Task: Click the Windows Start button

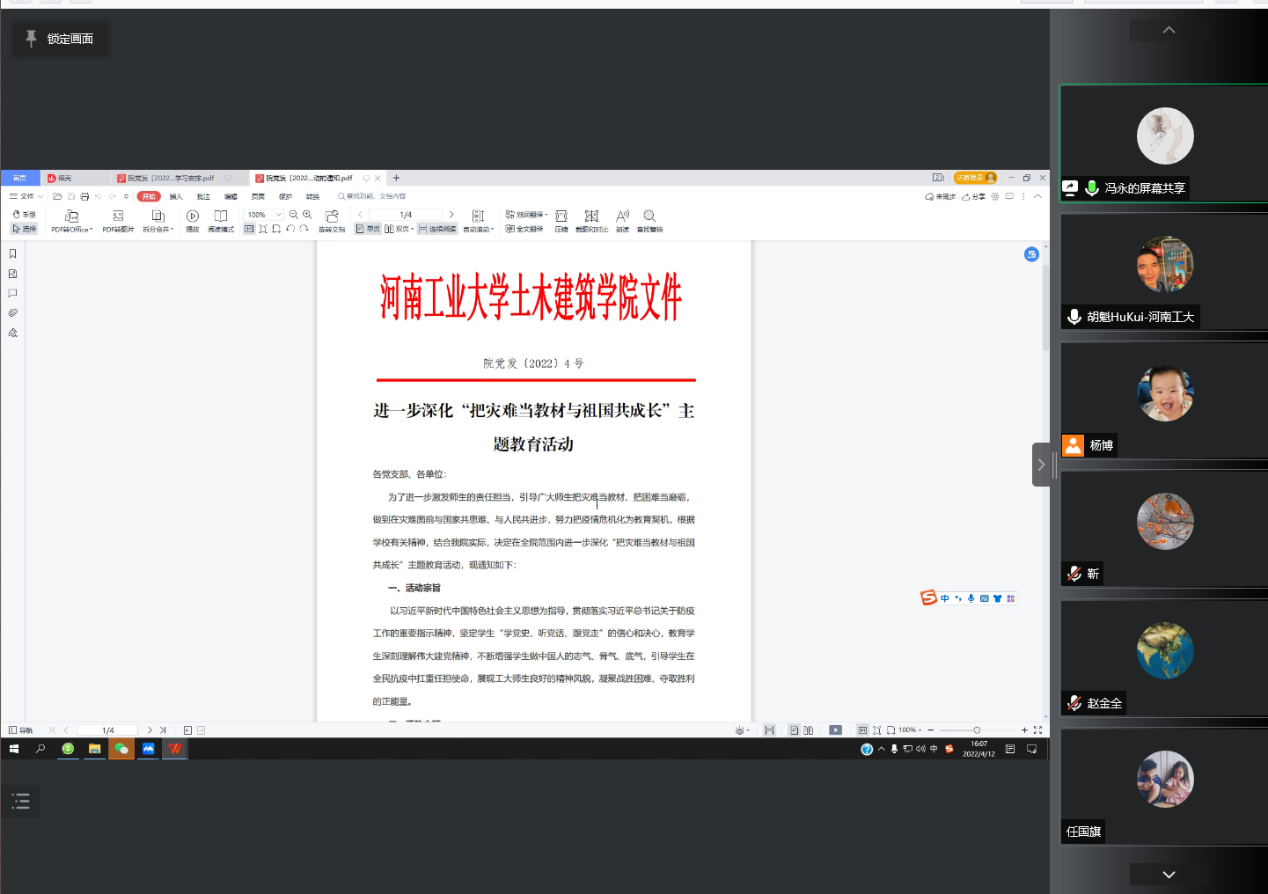Action: point(14,748)
